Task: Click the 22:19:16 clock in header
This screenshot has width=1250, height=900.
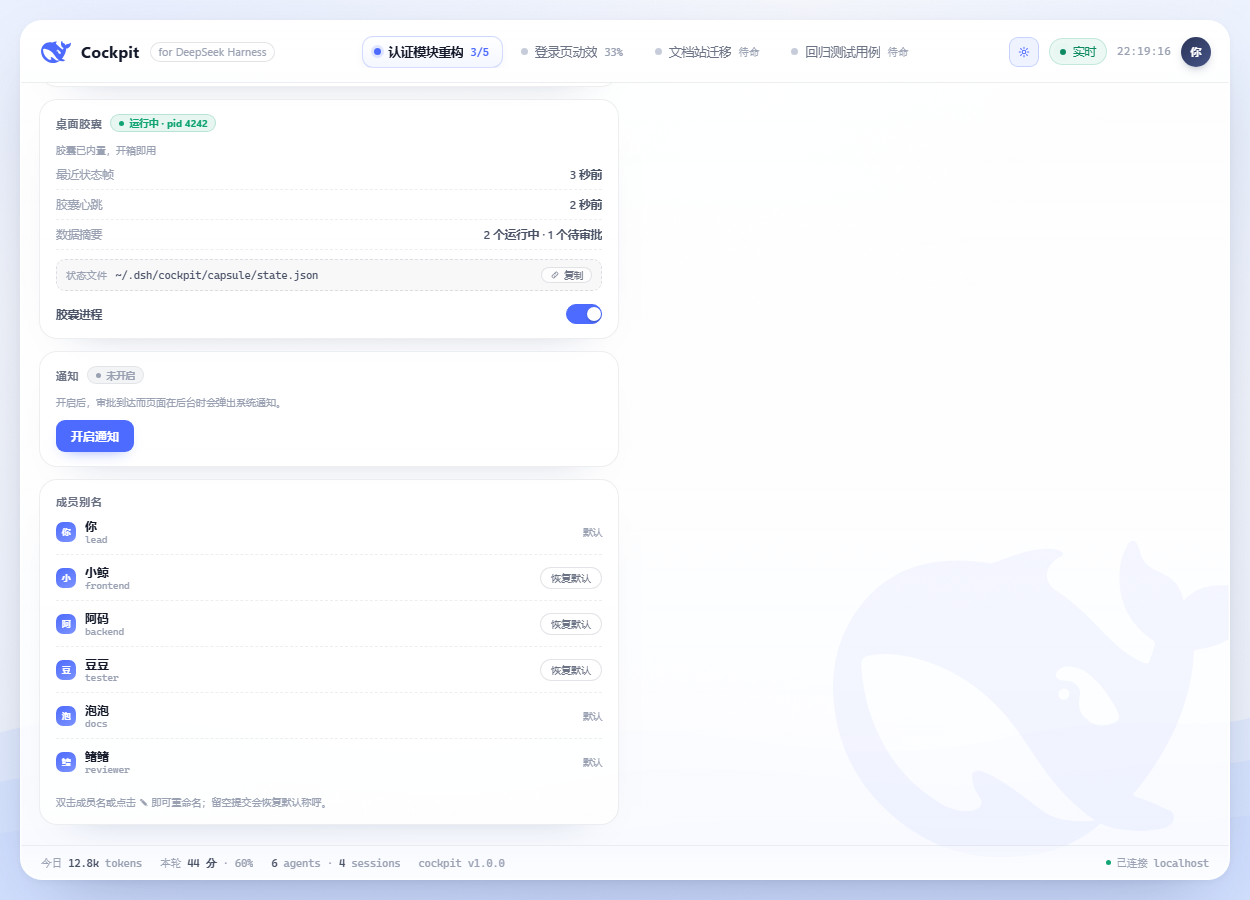Action: pos(1144,51)
